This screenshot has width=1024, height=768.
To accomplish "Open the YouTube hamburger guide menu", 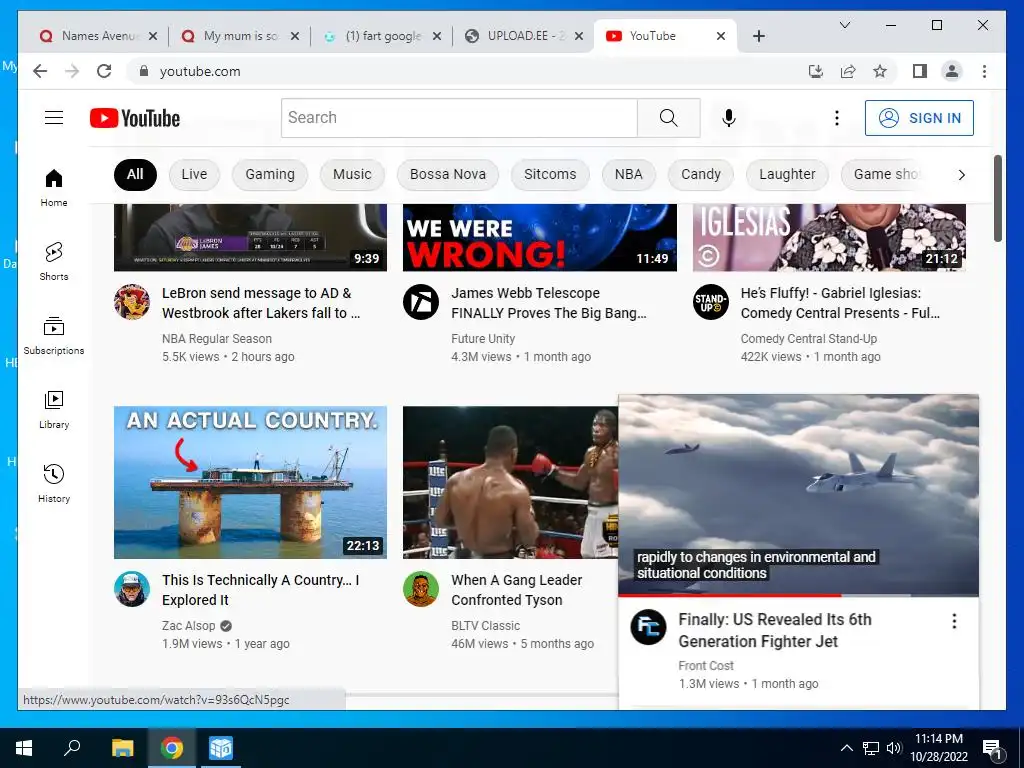I will (x=54, y=118).
